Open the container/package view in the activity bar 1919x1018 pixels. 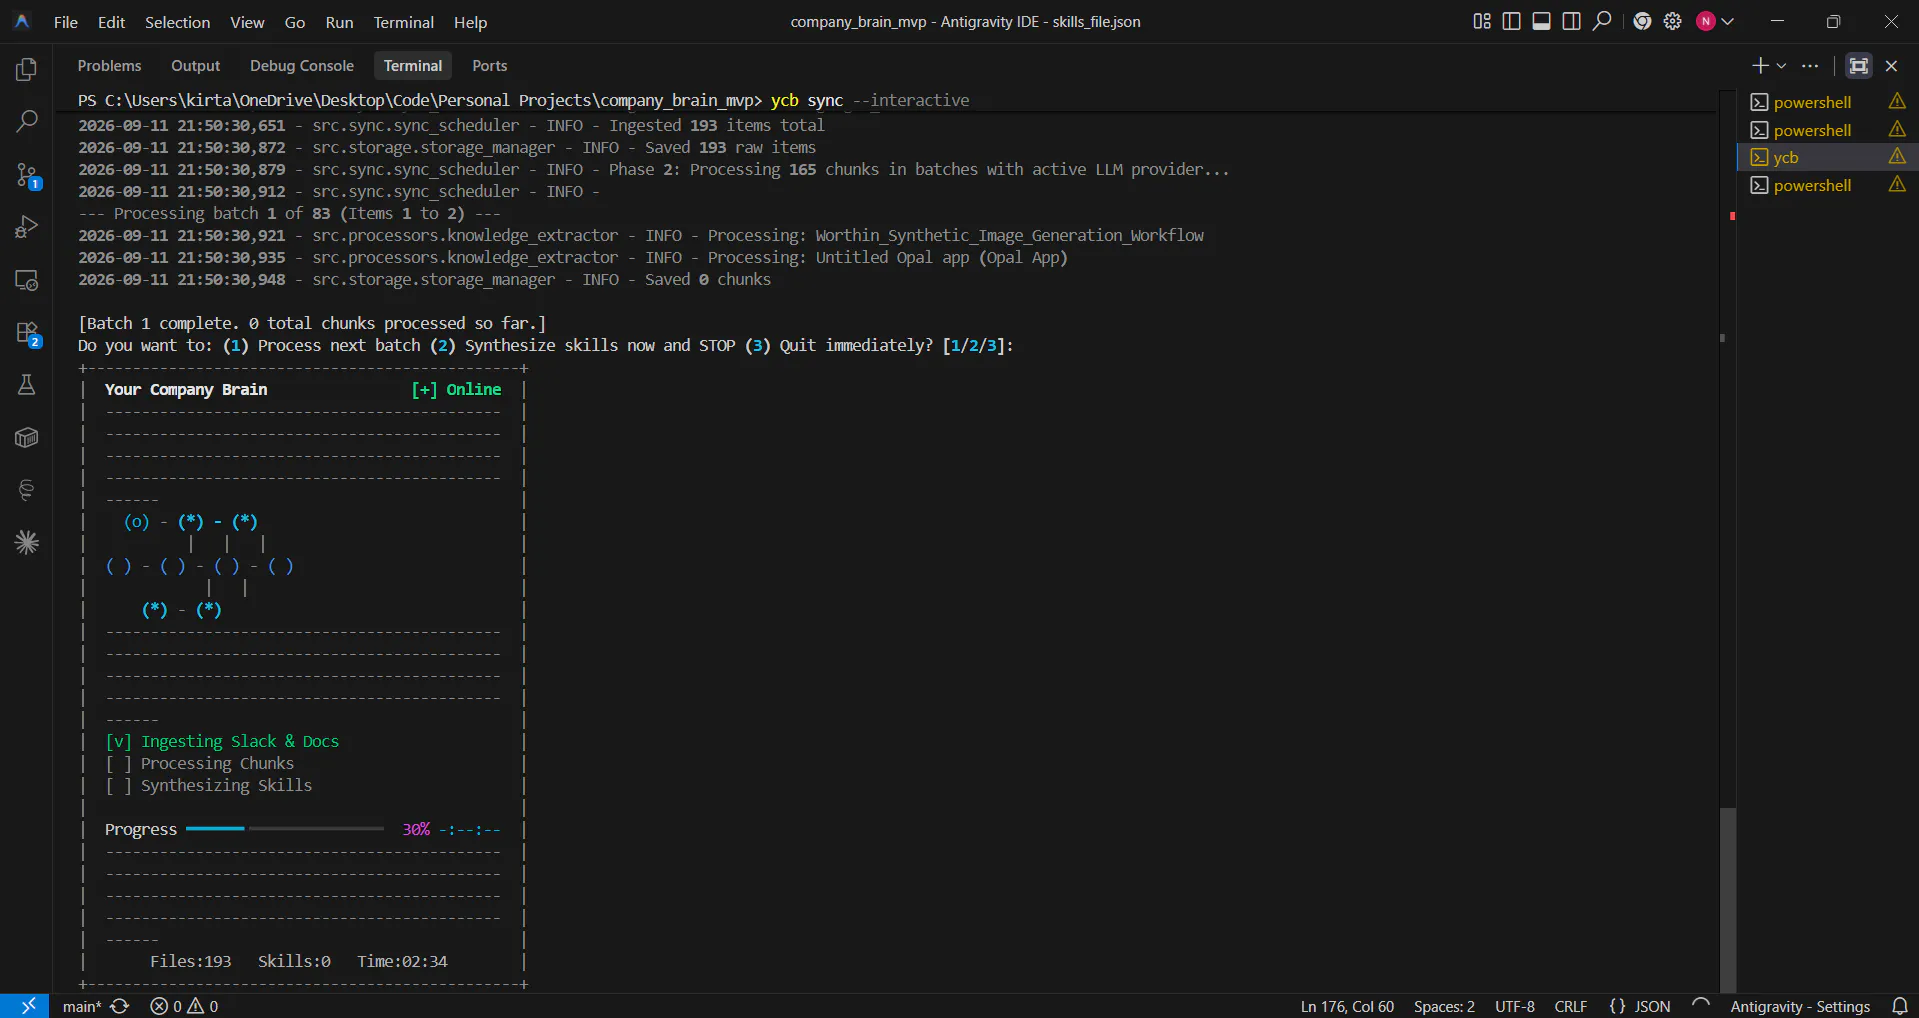[x=27, y=438]
